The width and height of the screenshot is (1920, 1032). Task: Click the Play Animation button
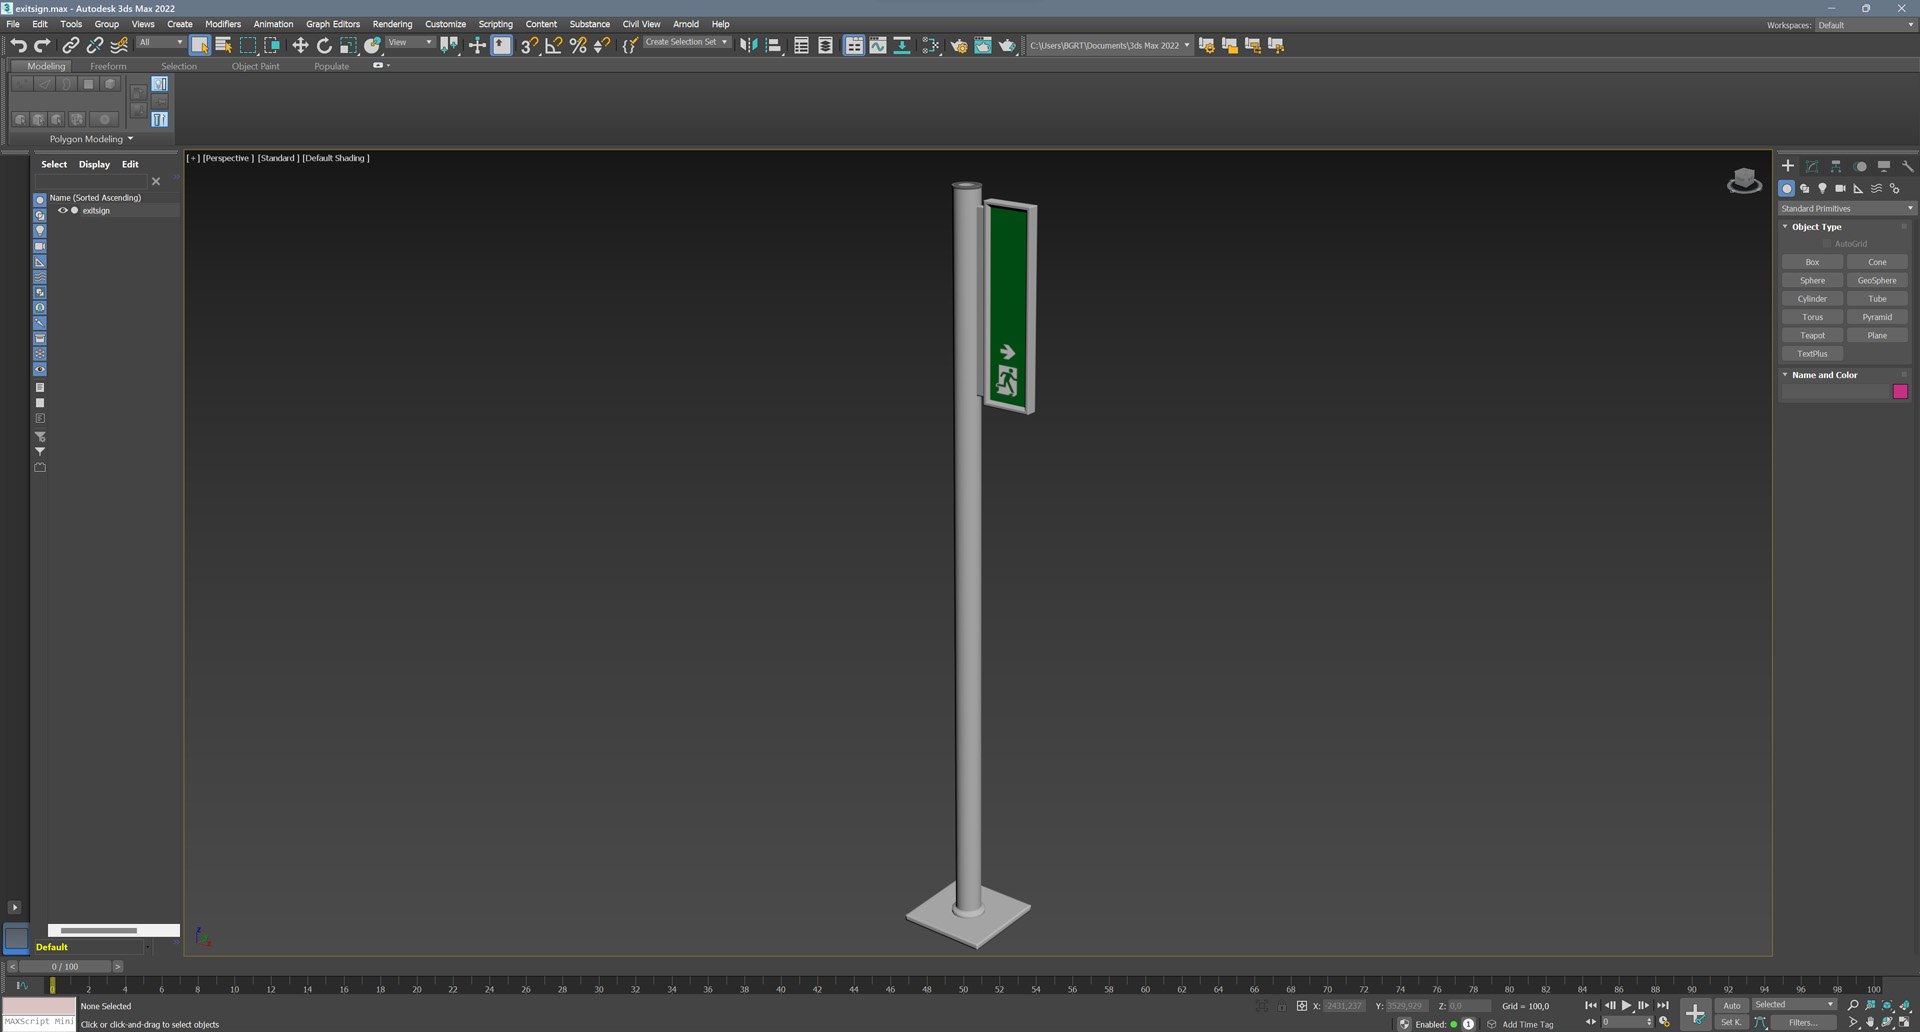(x=1627, y=1005)
